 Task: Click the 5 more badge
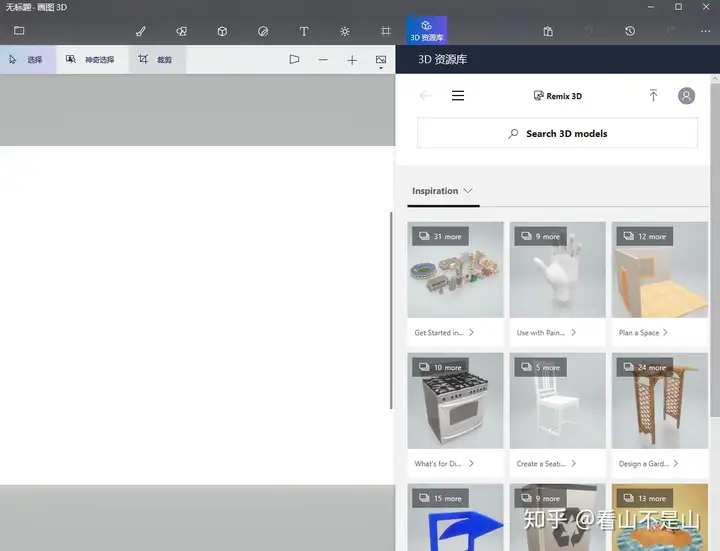click(x=540, y=367)
